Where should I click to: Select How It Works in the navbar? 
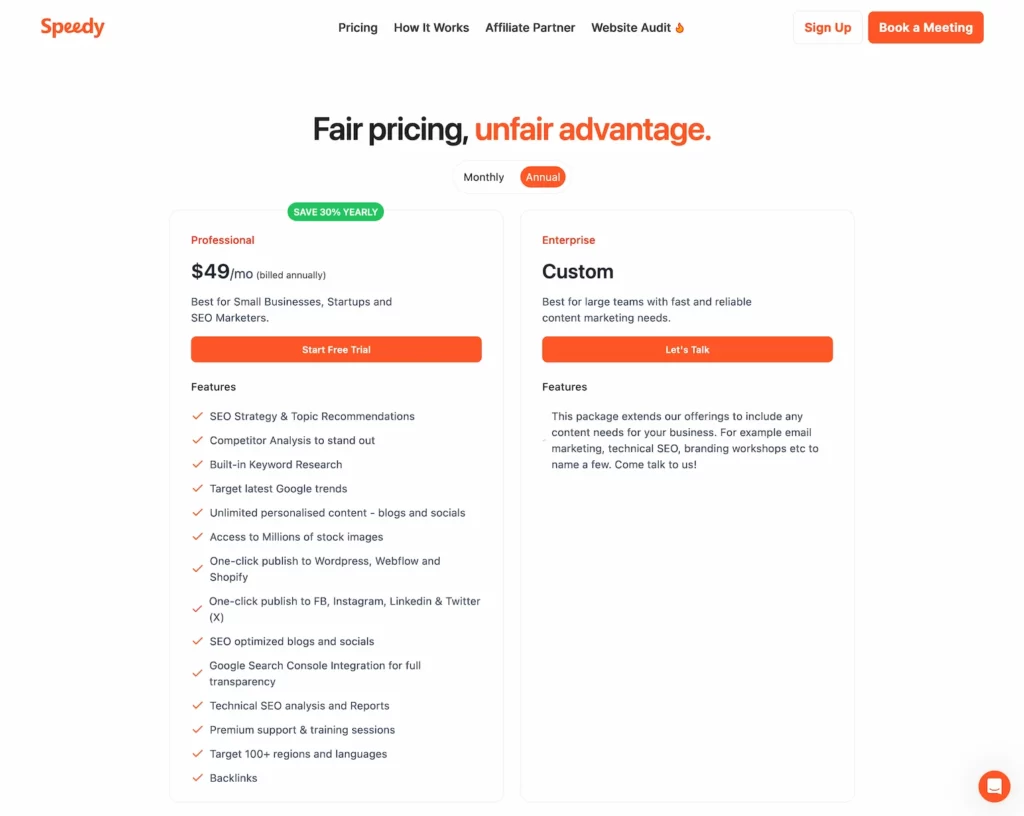431,27
